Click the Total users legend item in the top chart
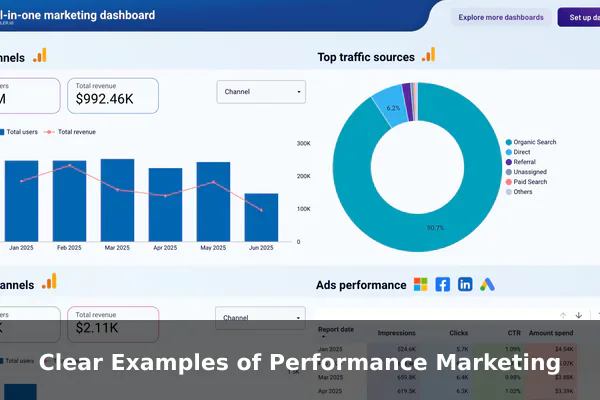 click(18, 132)
